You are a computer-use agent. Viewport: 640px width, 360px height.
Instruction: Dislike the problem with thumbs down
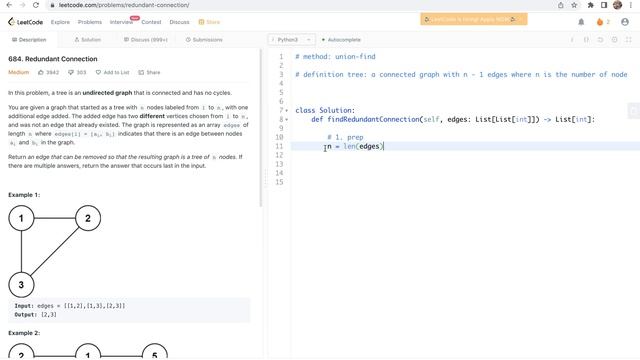click(x=71, y=72)
